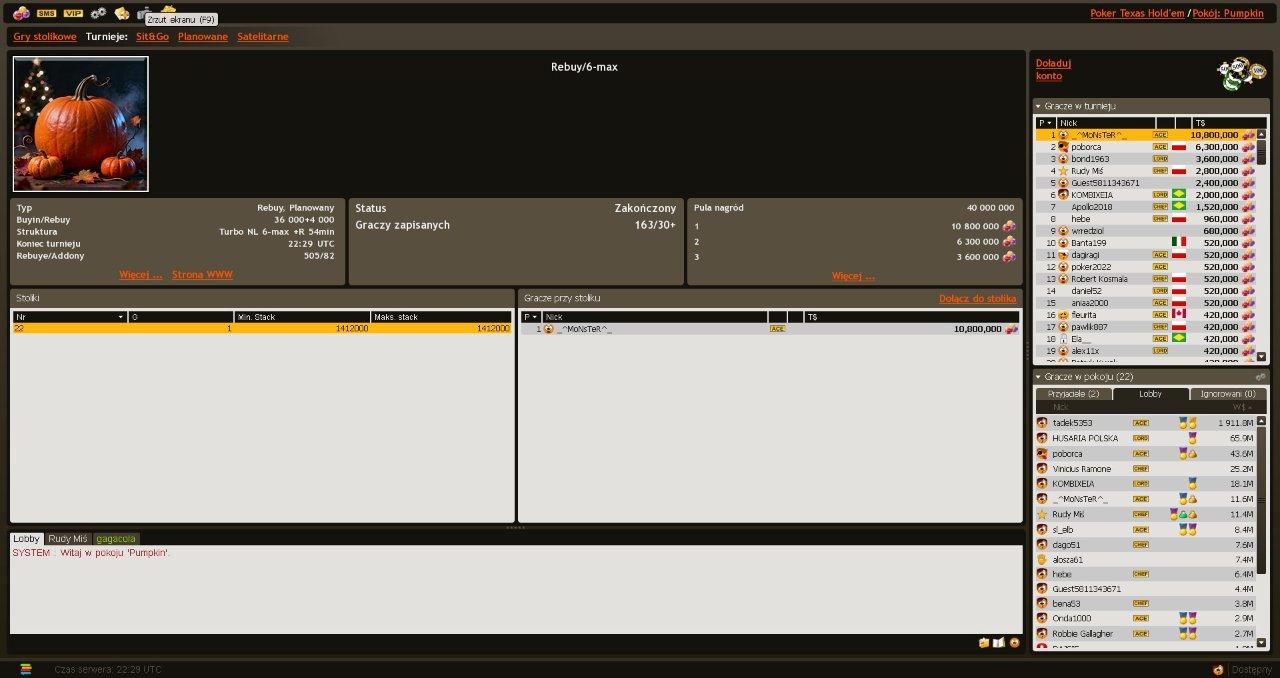
Task: Open the VIP icon in toolbar
Action: point(73,13)
